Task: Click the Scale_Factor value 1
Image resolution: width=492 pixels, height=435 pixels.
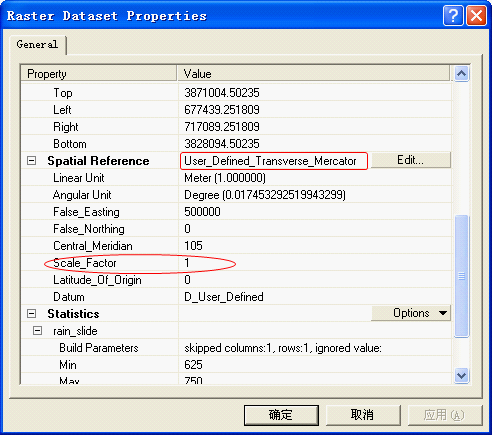Action: [187, 263]
